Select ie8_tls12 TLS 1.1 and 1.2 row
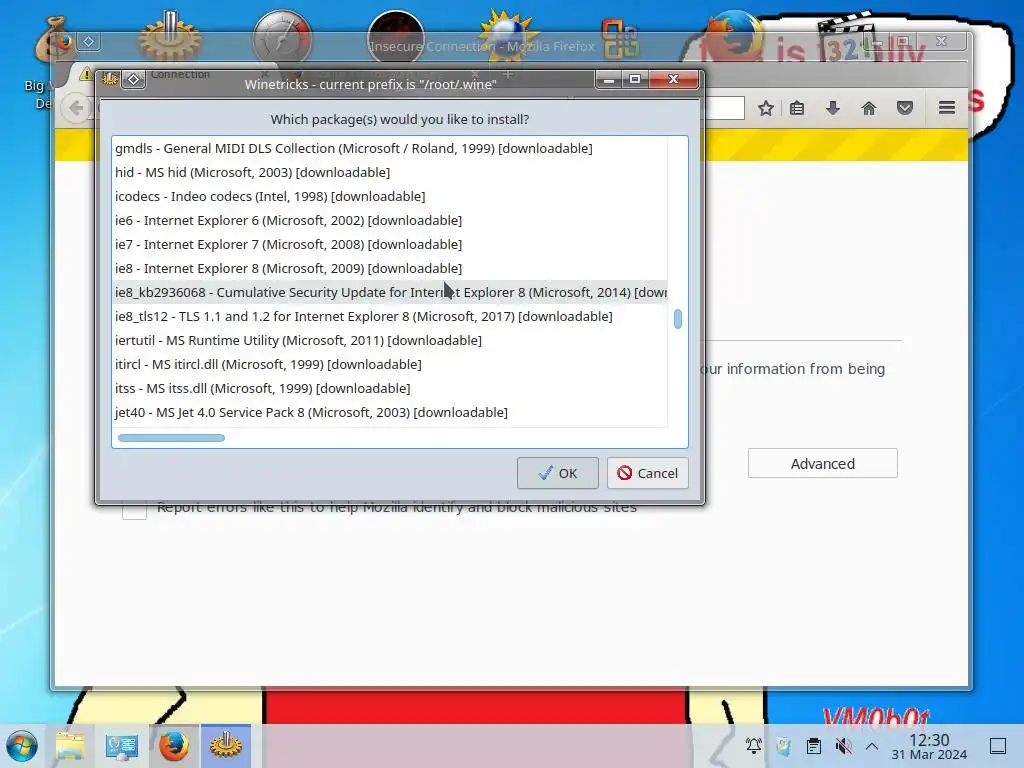 pos(390,317)
